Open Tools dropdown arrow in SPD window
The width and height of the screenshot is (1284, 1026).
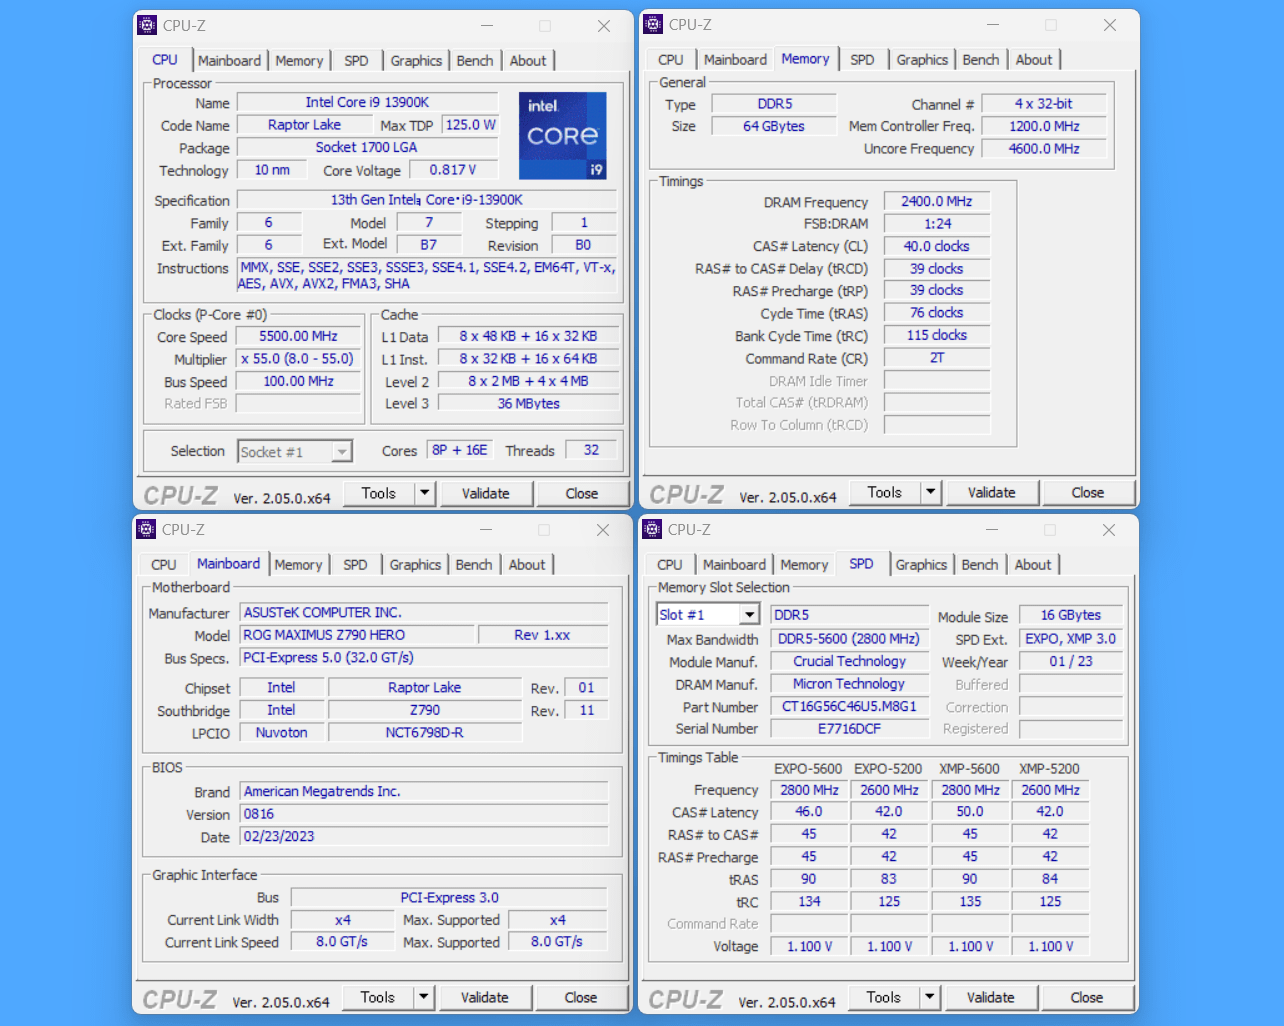(x=929, y=997)
